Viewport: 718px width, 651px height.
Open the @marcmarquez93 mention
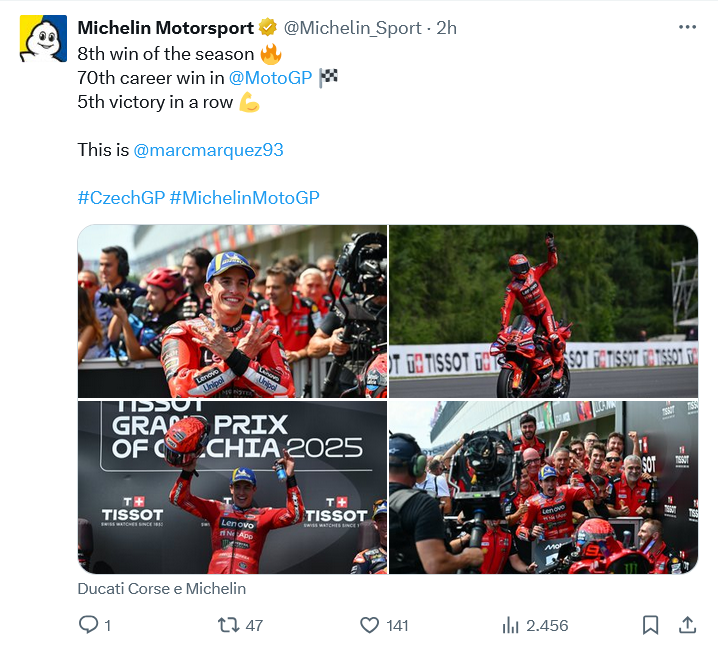coord(208,150)
